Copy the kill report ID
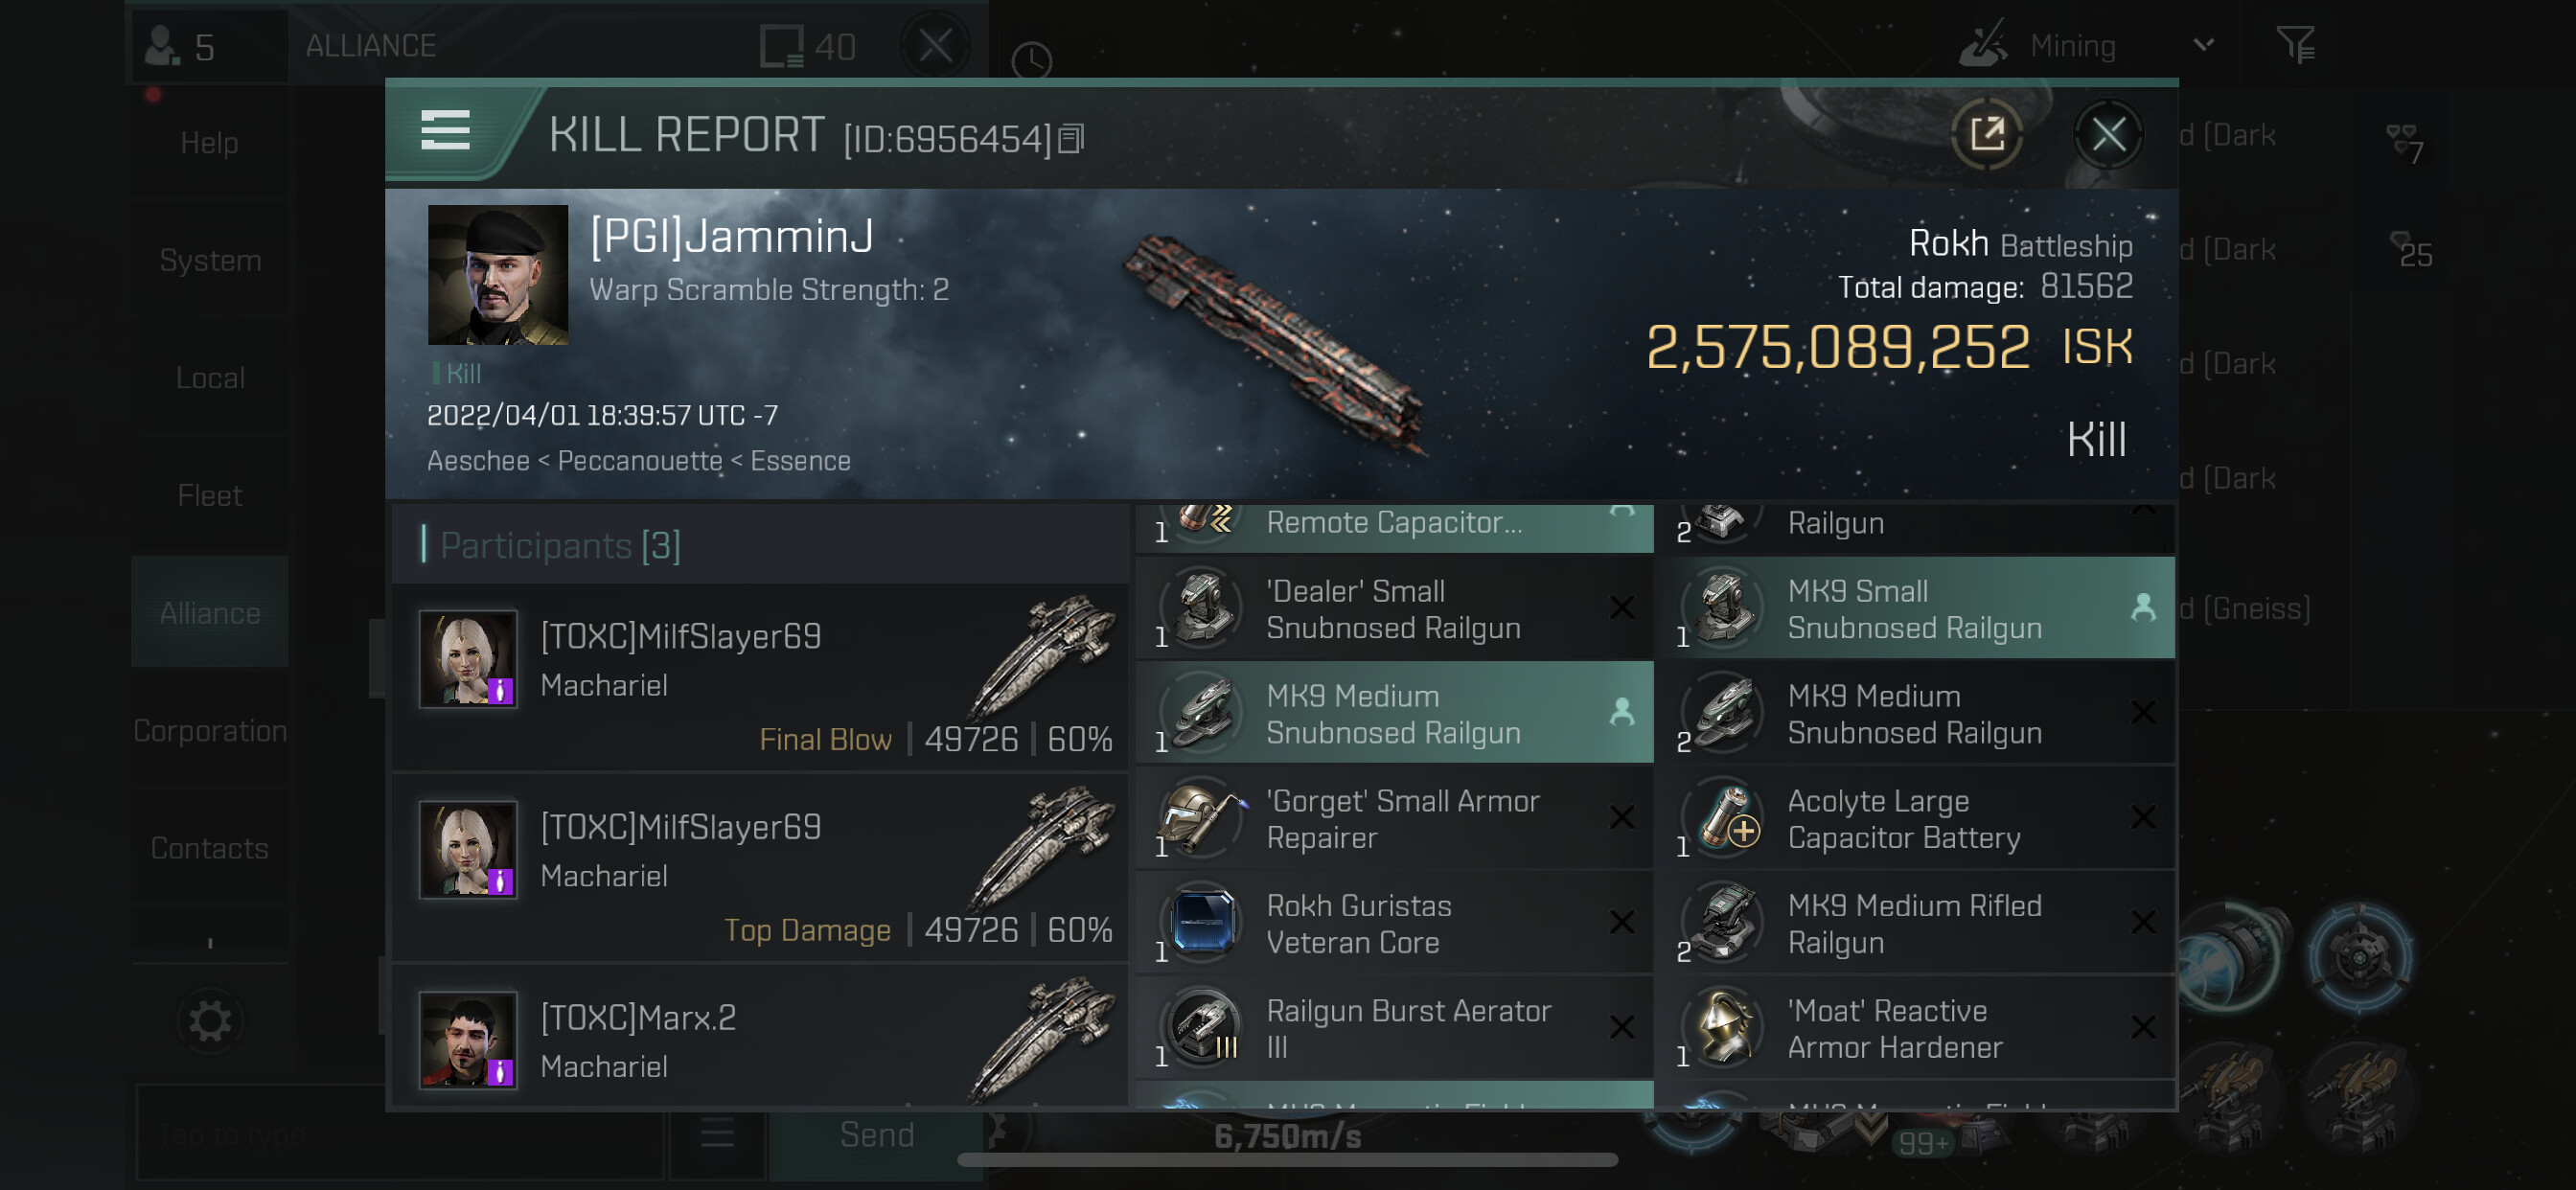Viewport: 2576px width, 1190px height. click(x=1071, y=139)
